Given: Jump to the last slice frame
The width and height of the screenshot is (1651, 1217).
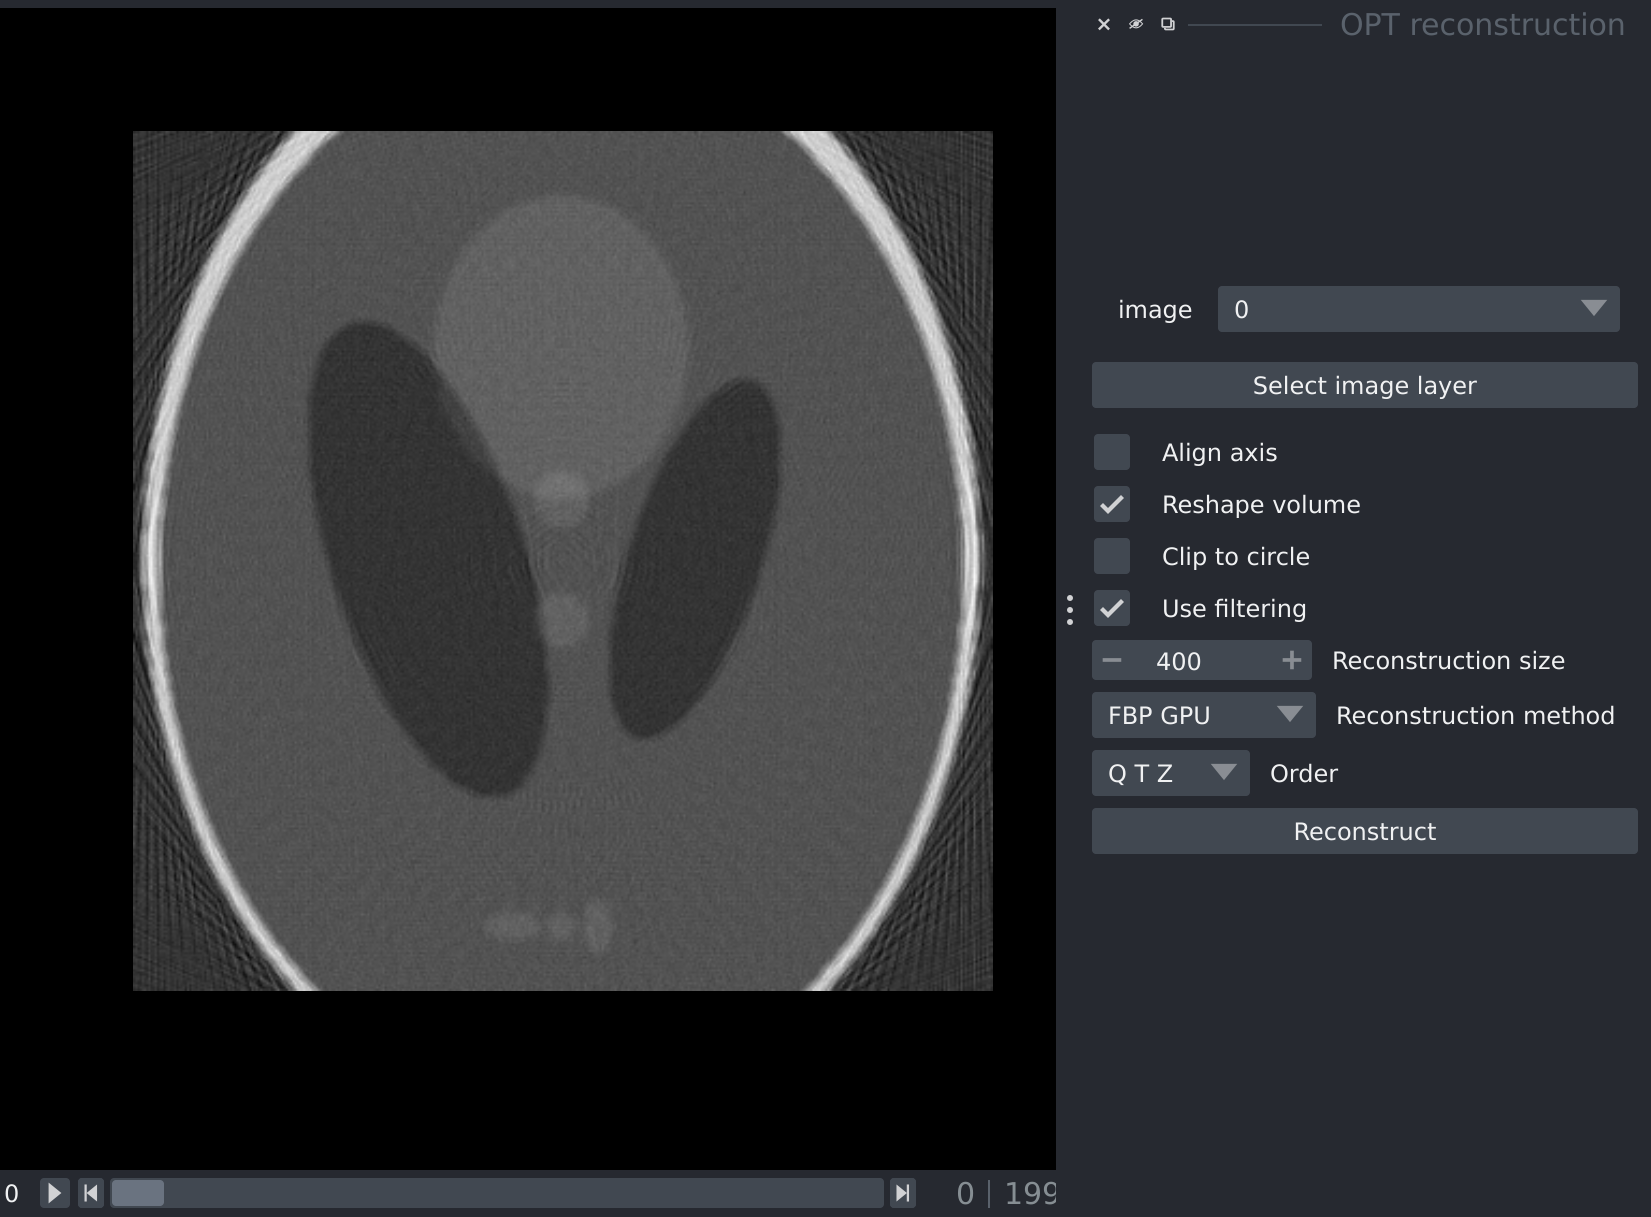Looking at the screenshot, I should click(902, 1193).
